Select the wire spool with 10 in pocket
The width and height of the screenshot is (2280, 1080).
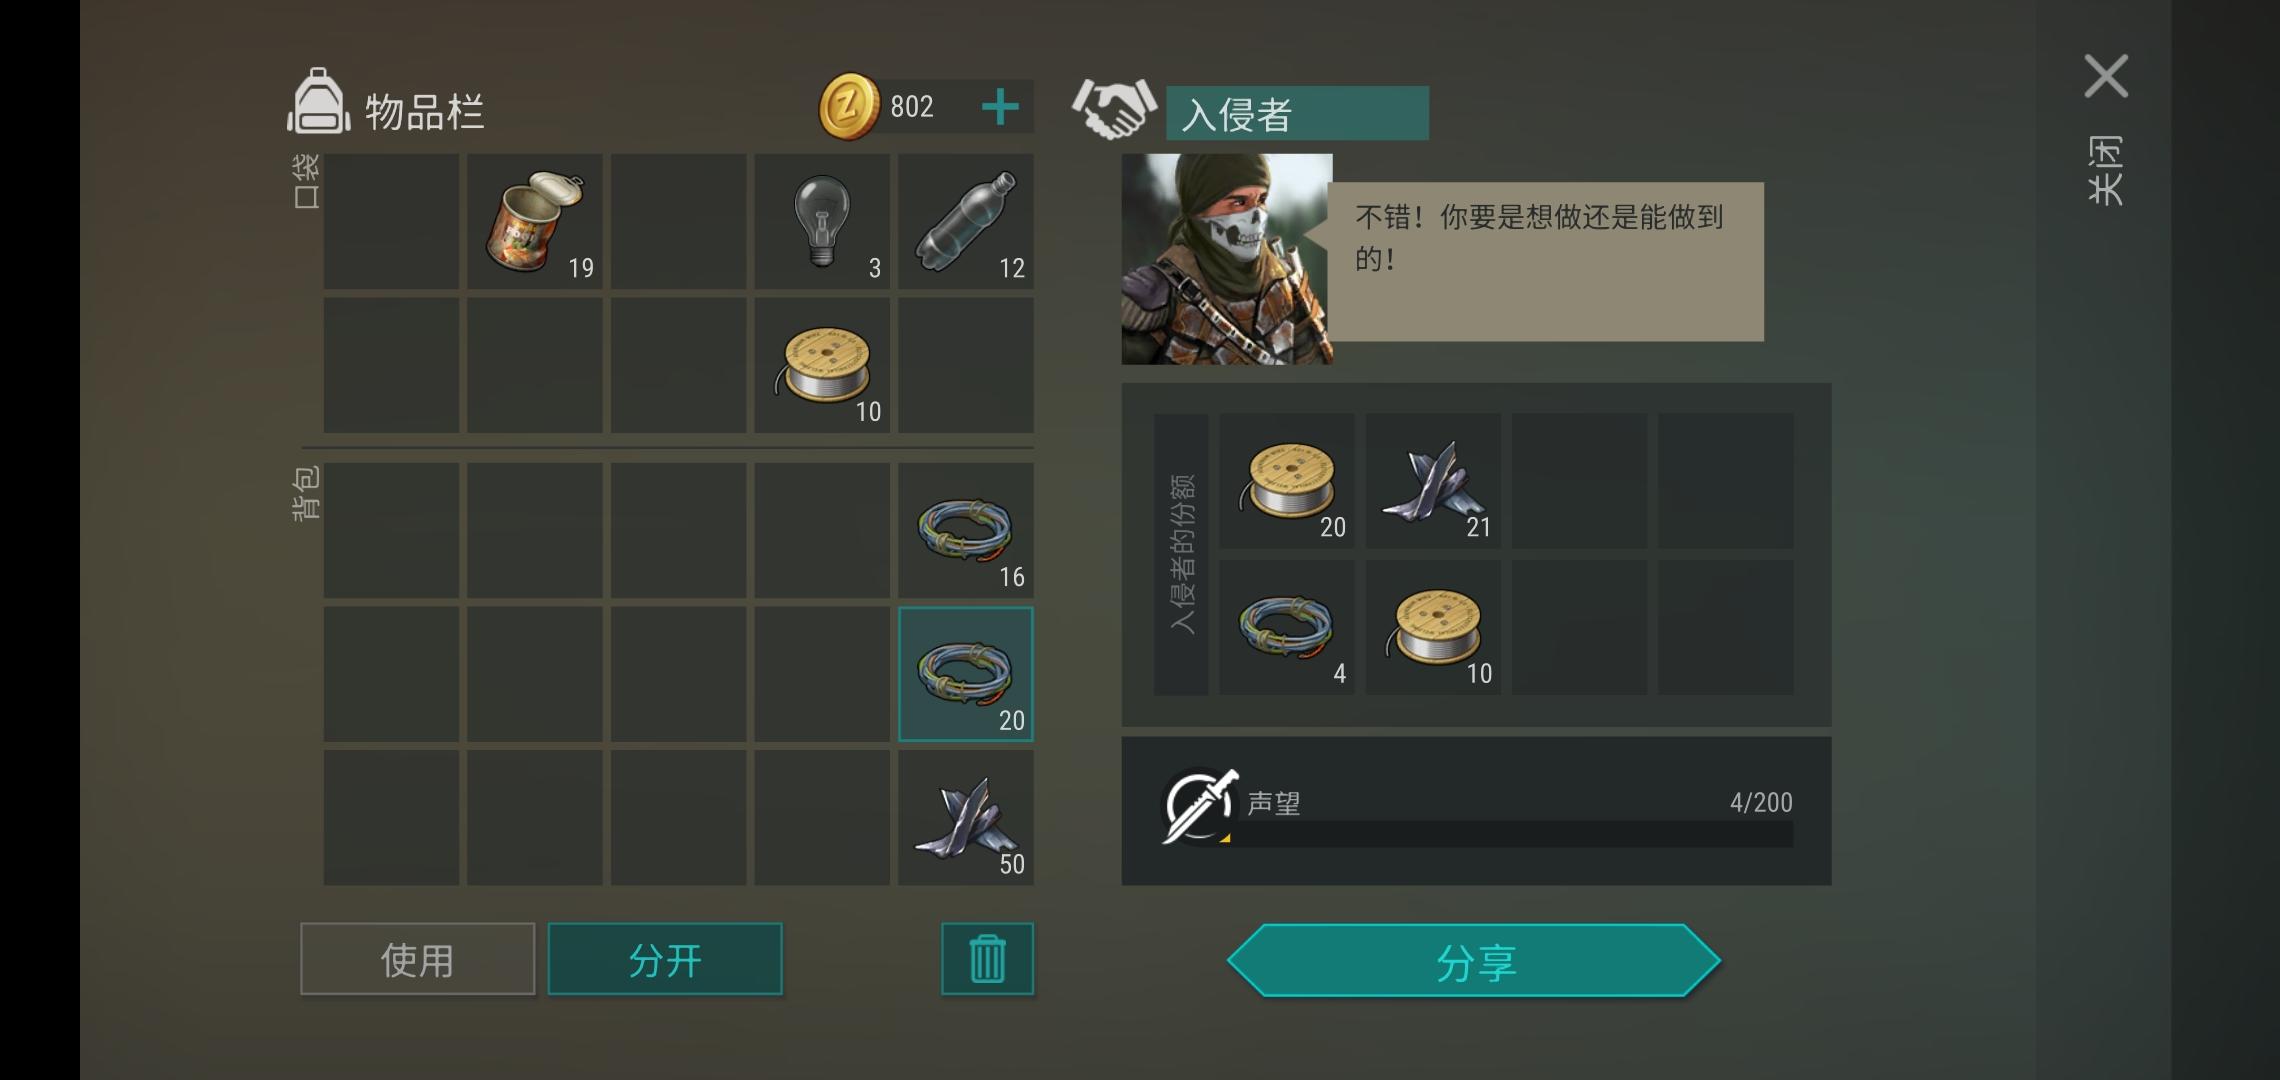pos(822,365)
